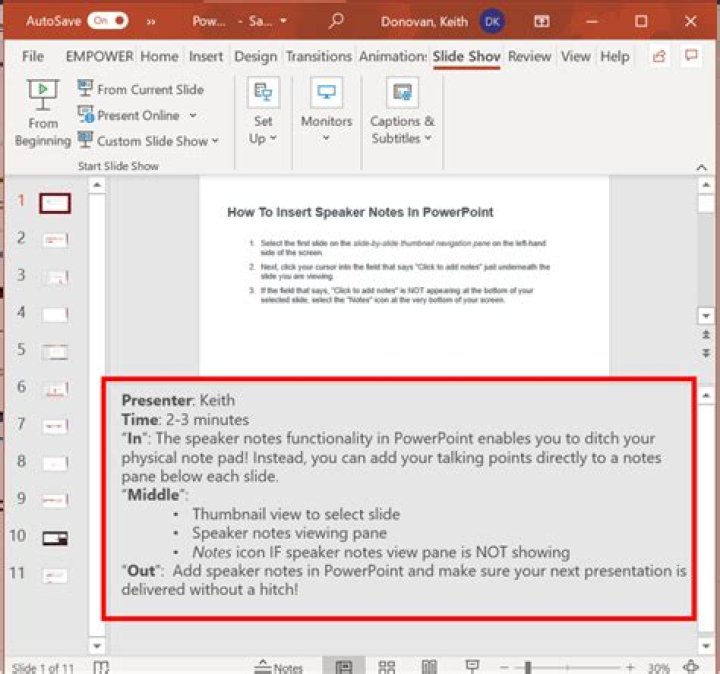The width and height of the screenshot is (720, 674).
Task: Open the file name save-location dropdown arrow
Action: 283,21
